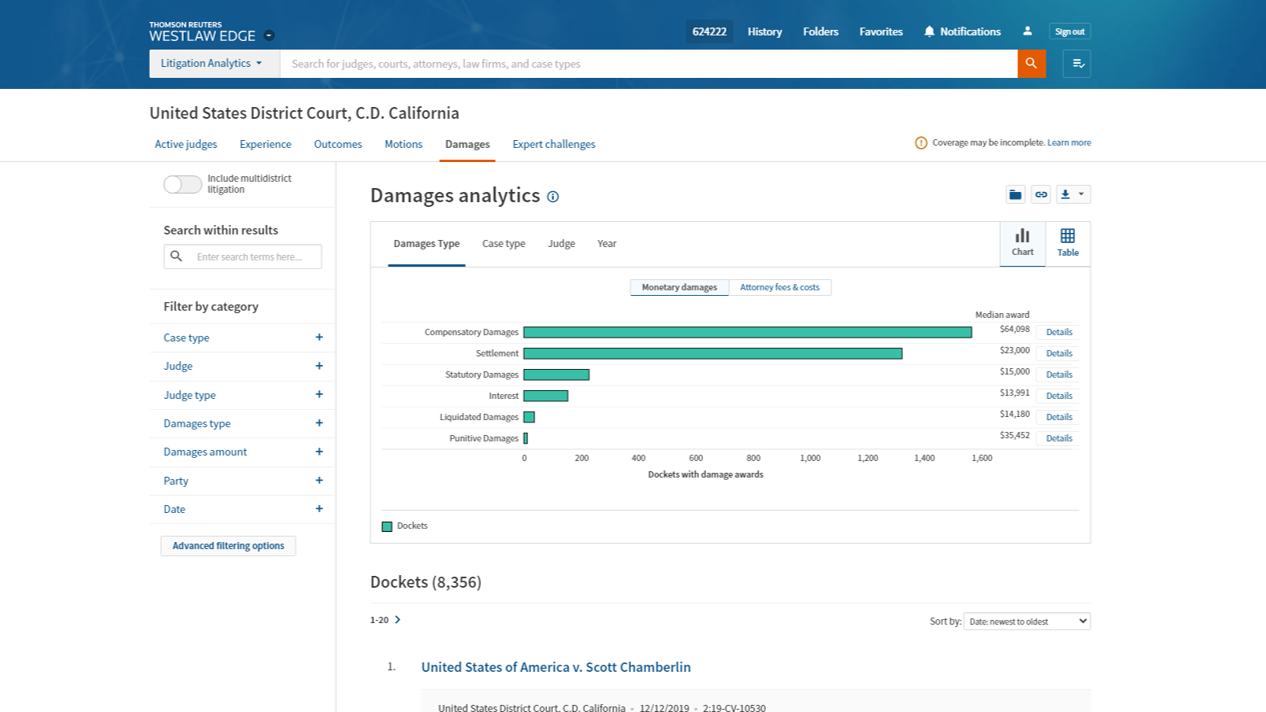Click the Compensatory Damages bar

click(747, 332)
